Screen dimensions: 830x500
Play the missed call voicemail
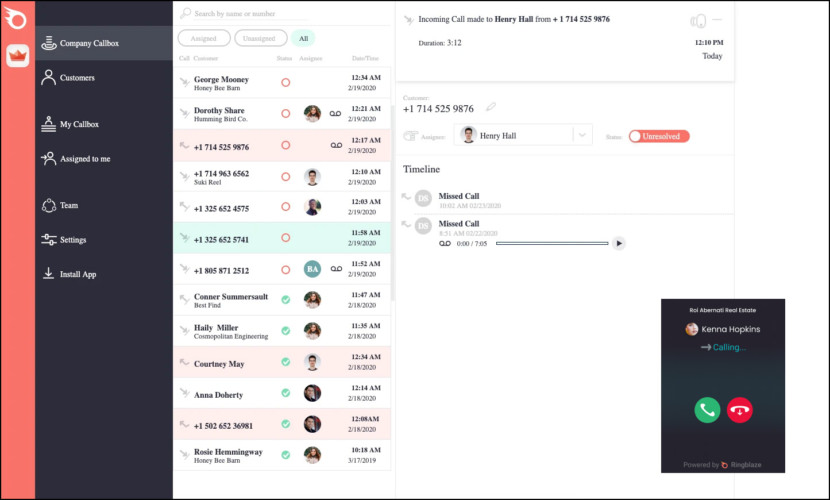(618, 243)
